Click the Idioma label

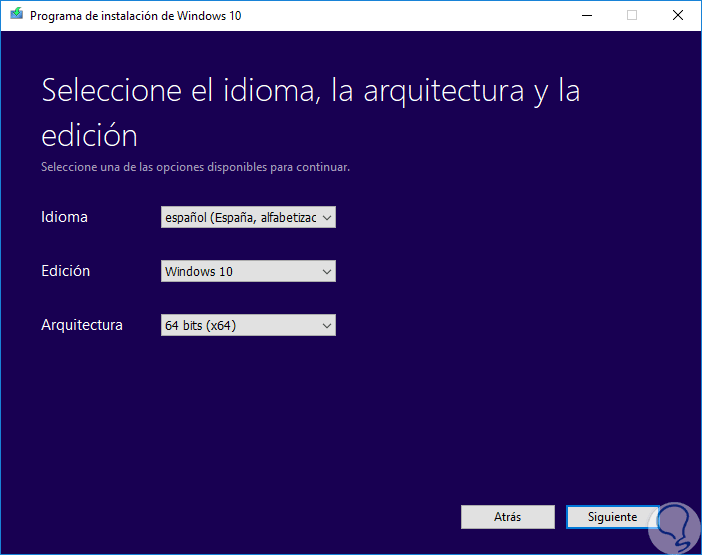[x=64, y=217]
